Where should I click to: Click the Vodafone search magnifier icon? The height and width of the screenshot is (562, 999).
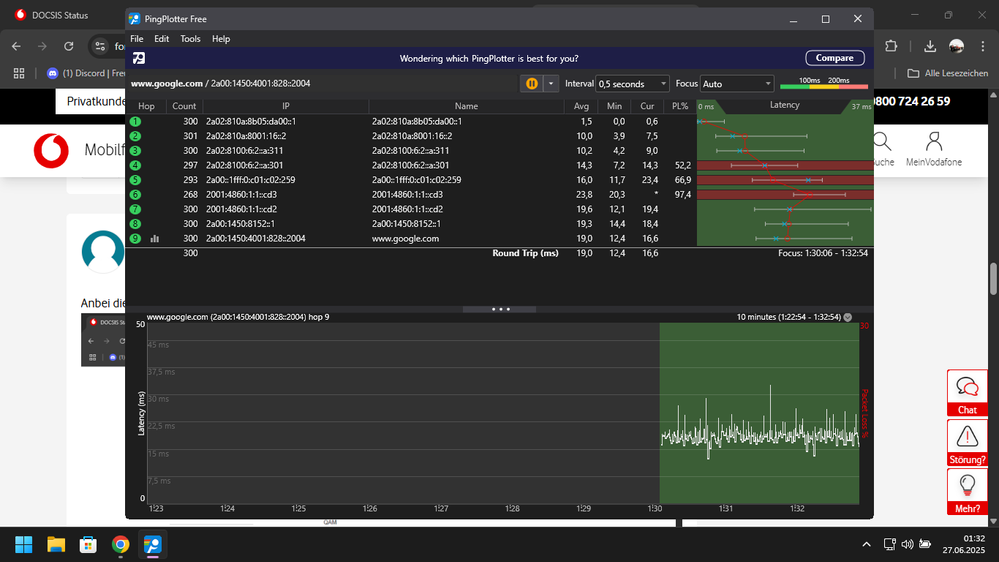click(x=882, y=142)
